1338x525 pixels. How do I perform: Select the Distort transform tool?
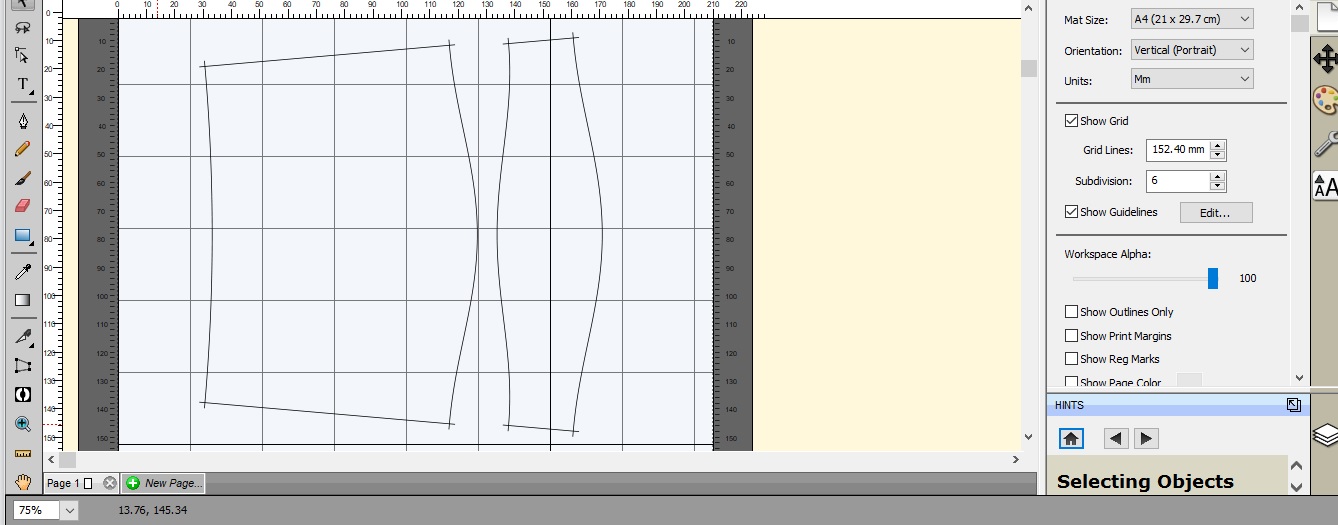pyautogui.click(x=22, y=365)
